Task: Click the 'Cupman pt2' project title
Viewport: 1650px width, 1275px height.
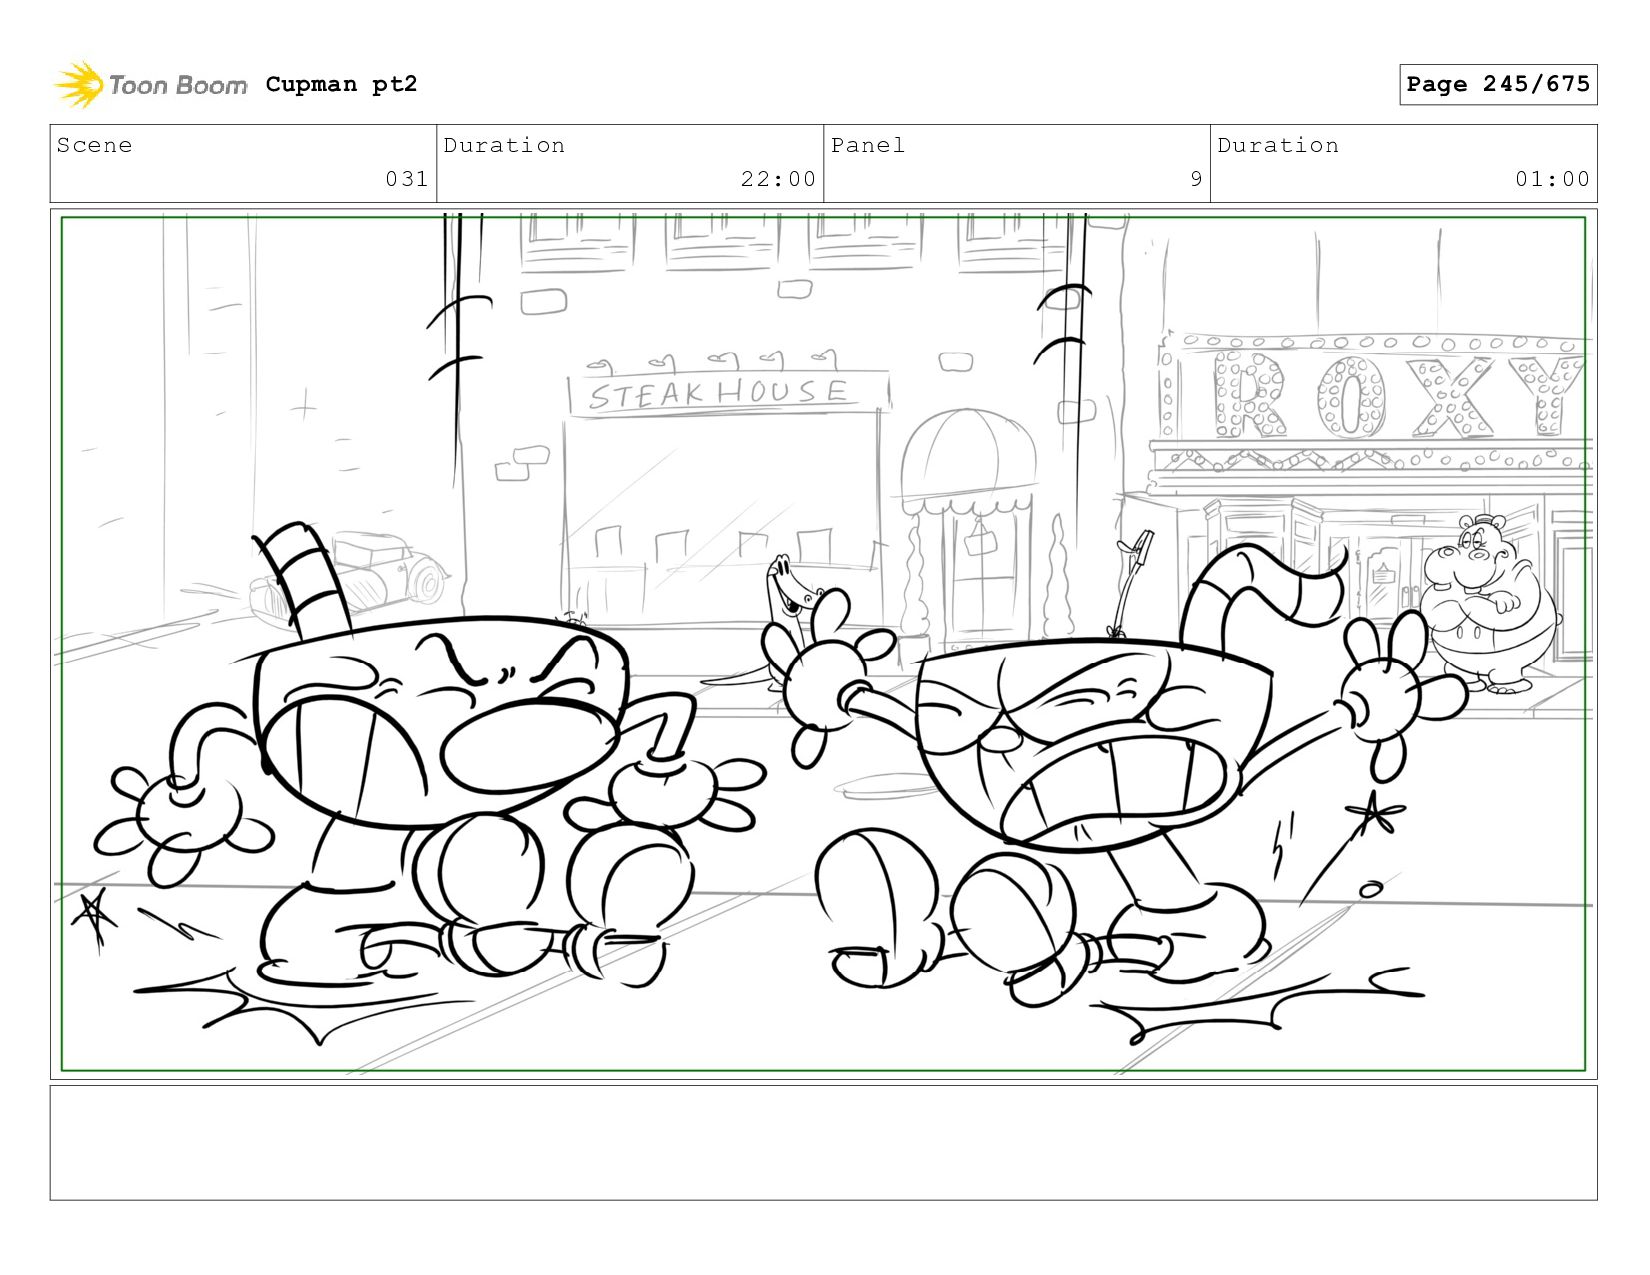Action: pyautogui.click(x=341, y=84)
